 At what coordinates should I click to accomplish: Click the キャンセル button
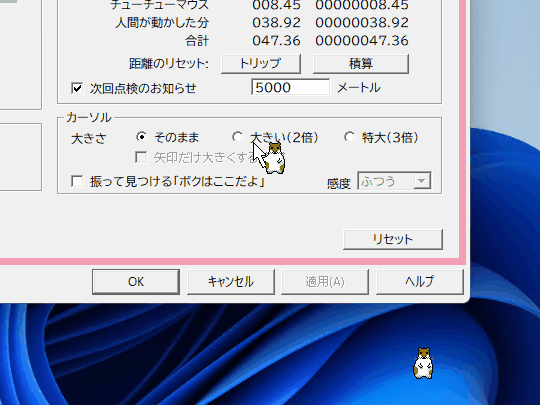(231, 282)
